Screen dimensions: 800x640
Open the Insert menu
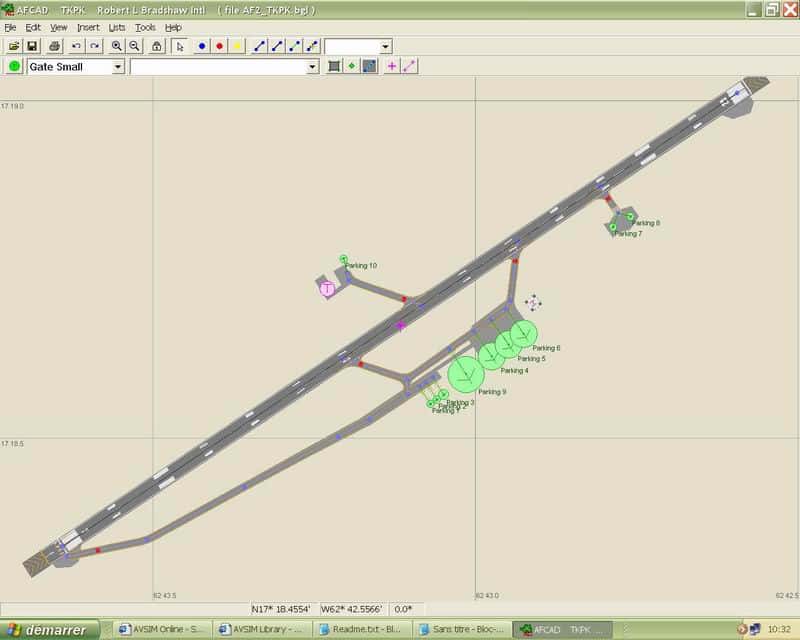(x=88, y=27)
